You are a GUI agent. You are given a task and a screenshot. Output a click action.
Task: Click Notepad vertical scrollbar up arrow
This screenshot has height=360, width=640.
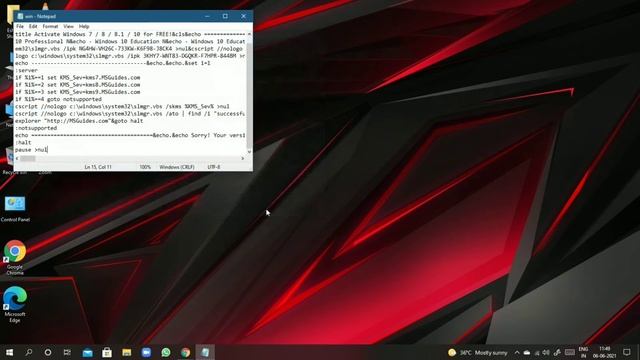pyautogui.click(x=249, y=34)
